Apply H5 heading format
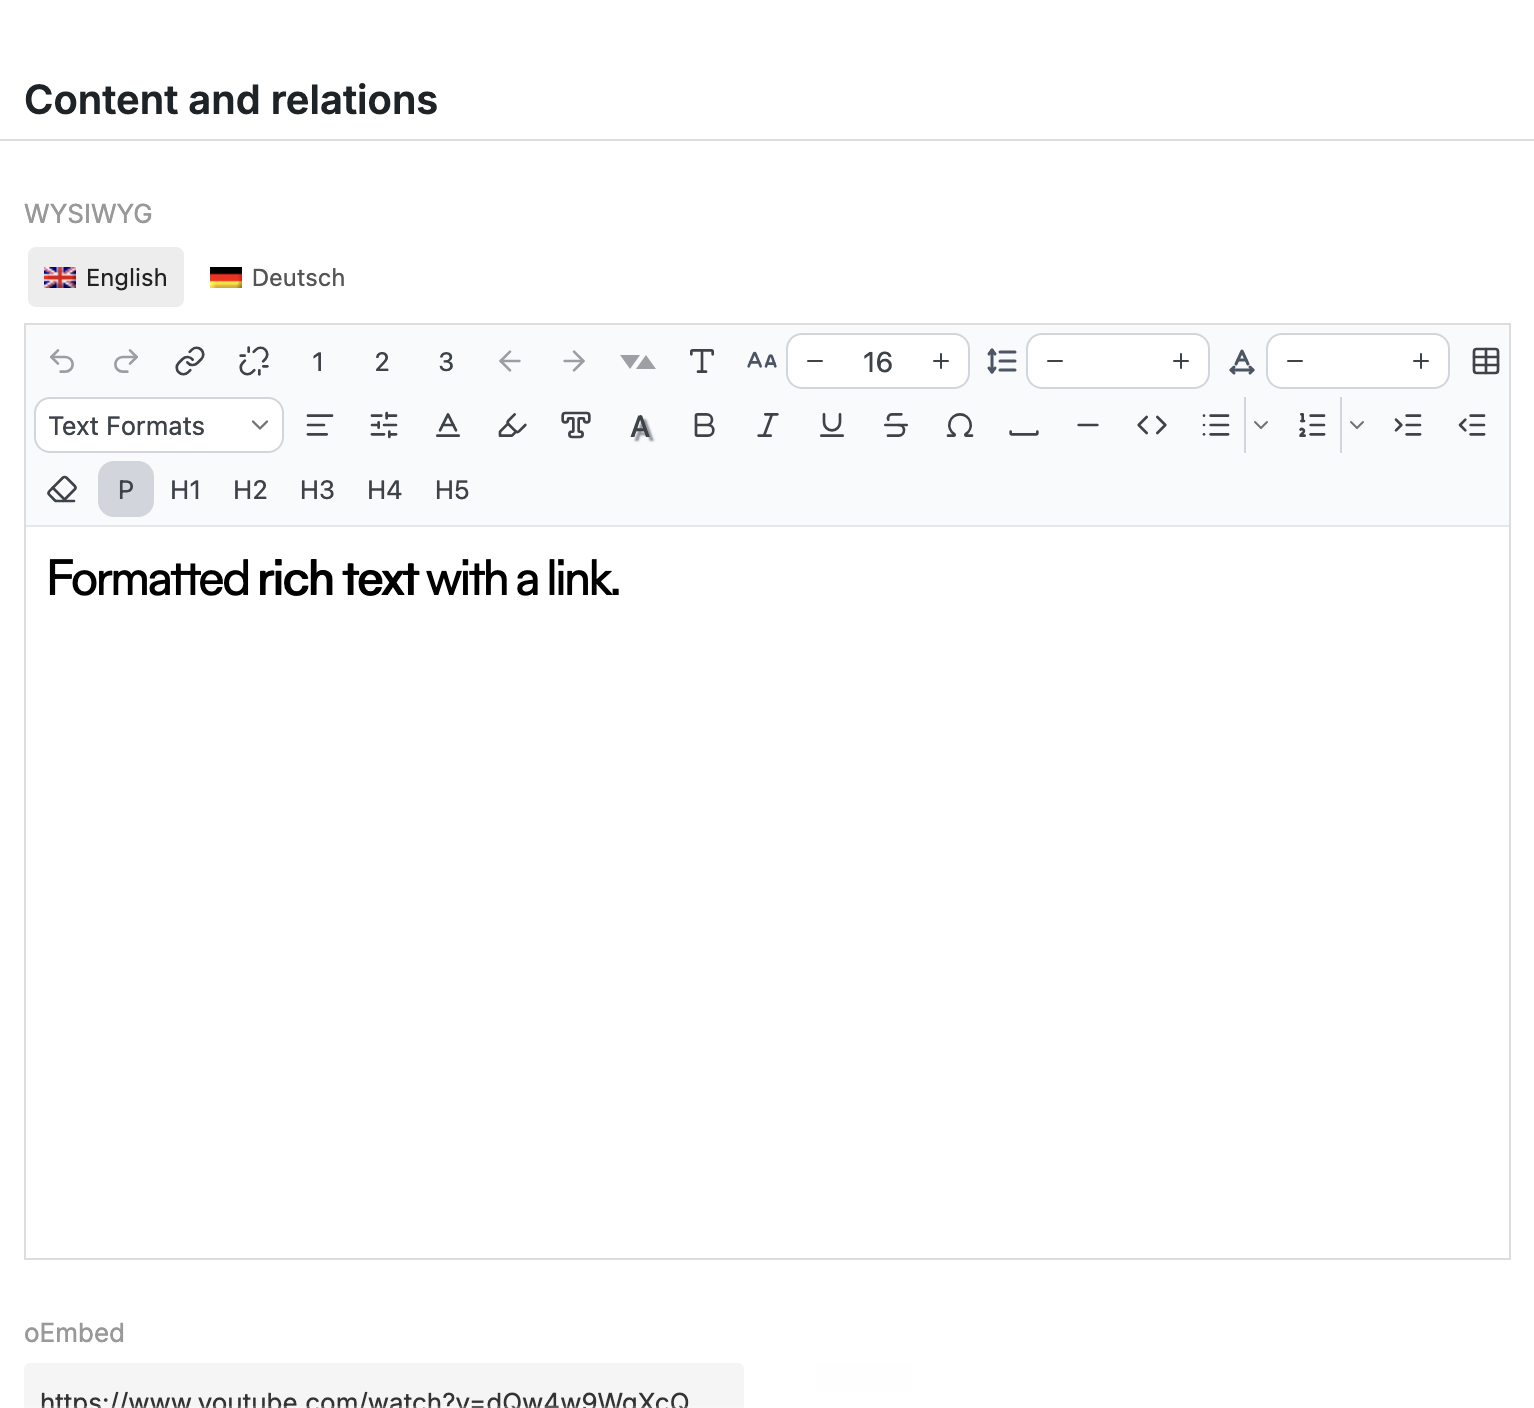Image resolution: width=1534 pixels, height=1408 pixels. [452, 489]
